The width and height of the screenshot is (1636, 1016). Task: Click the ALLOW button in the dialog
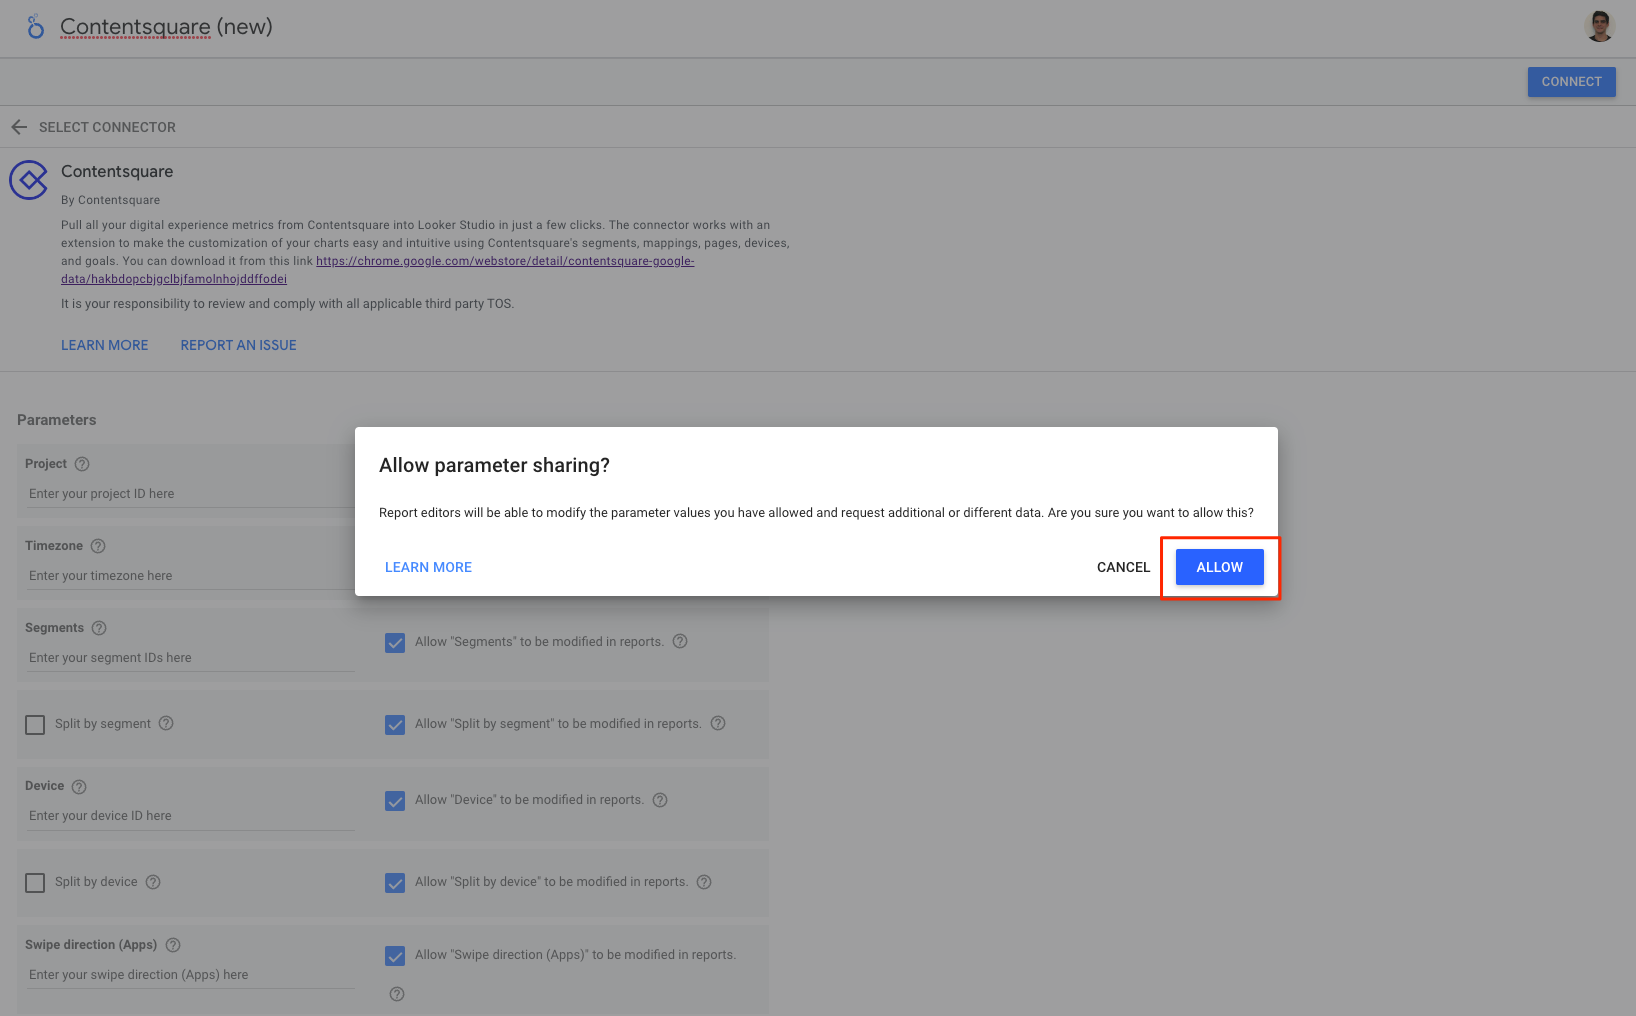1219,567
